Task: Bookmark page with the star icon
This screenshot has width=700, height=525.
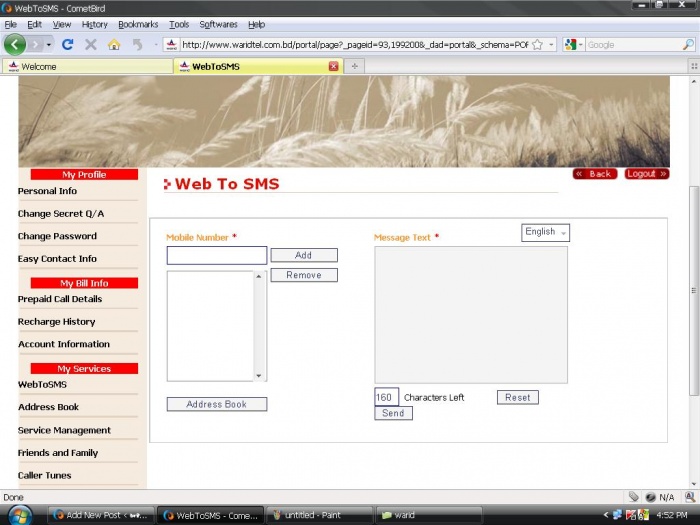Action: [x=538, y=45]
